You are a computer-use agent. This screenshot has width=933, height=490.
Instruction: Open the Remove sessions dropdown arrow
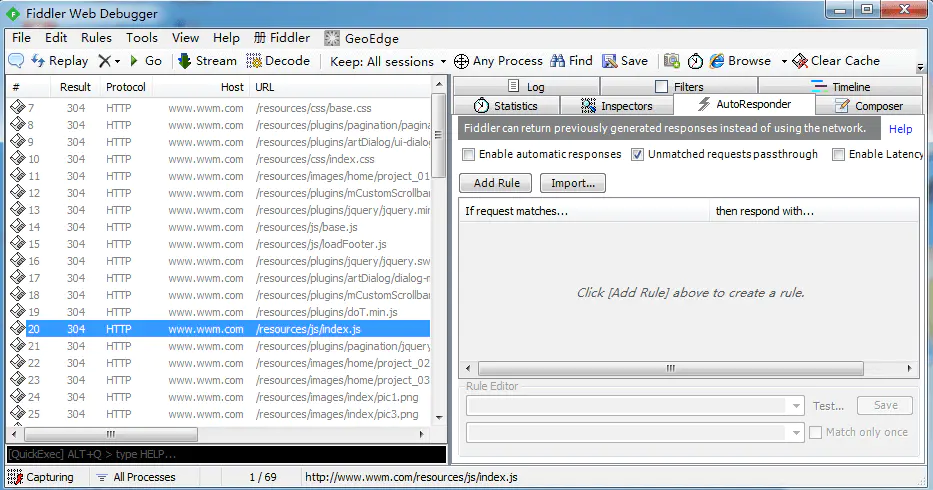click(x=117, y=61)
